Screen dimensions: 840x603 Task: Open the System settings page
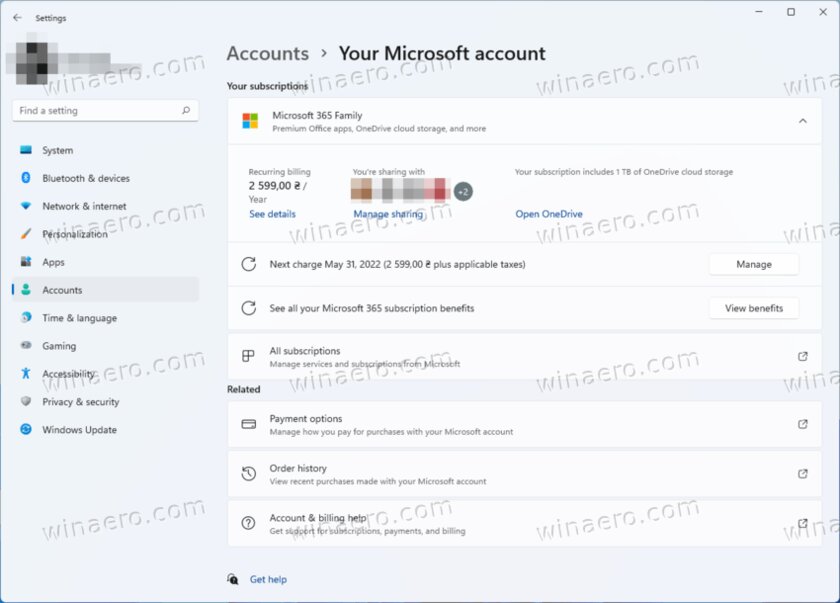(105, 150)
